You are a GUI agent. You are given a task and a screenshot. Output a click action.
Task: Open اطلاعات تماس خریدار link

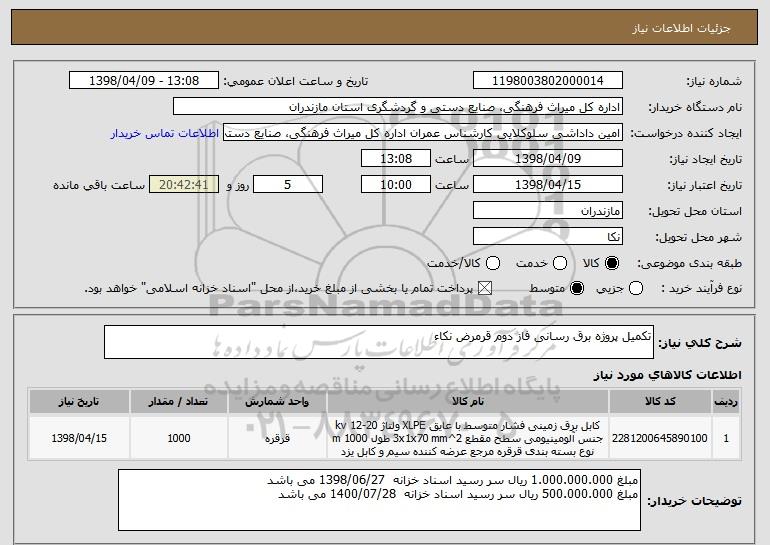pos(165,133)
